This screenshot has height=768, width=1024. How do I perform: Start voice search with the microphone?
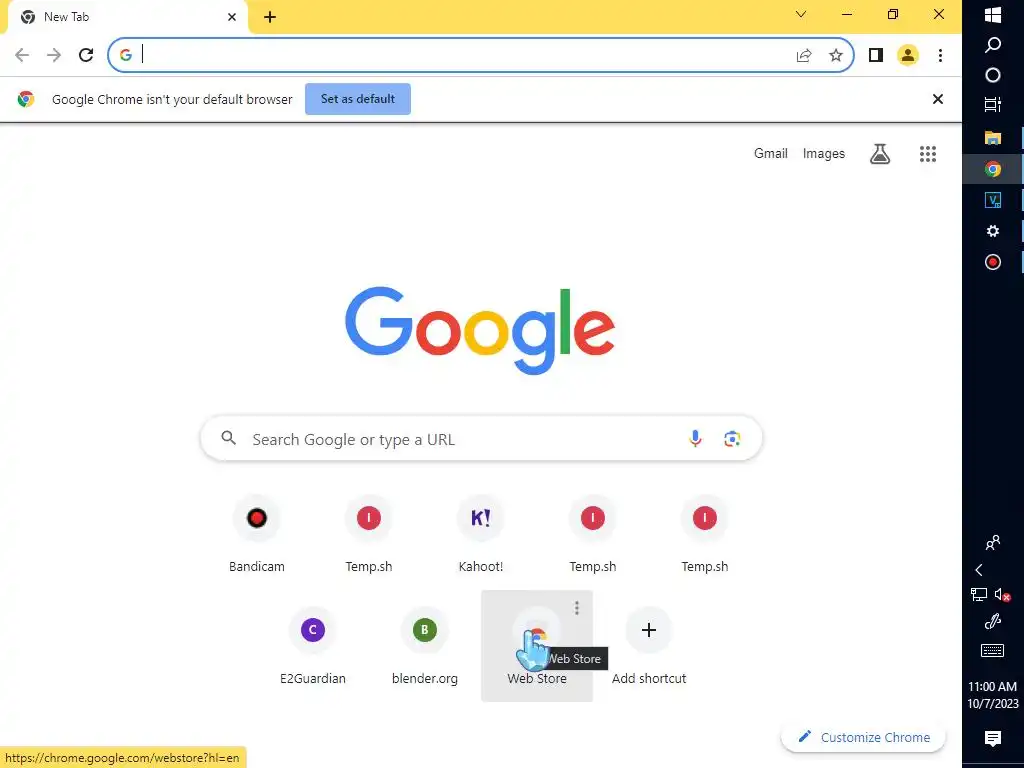pyautogui.click(x=696, y=439)
